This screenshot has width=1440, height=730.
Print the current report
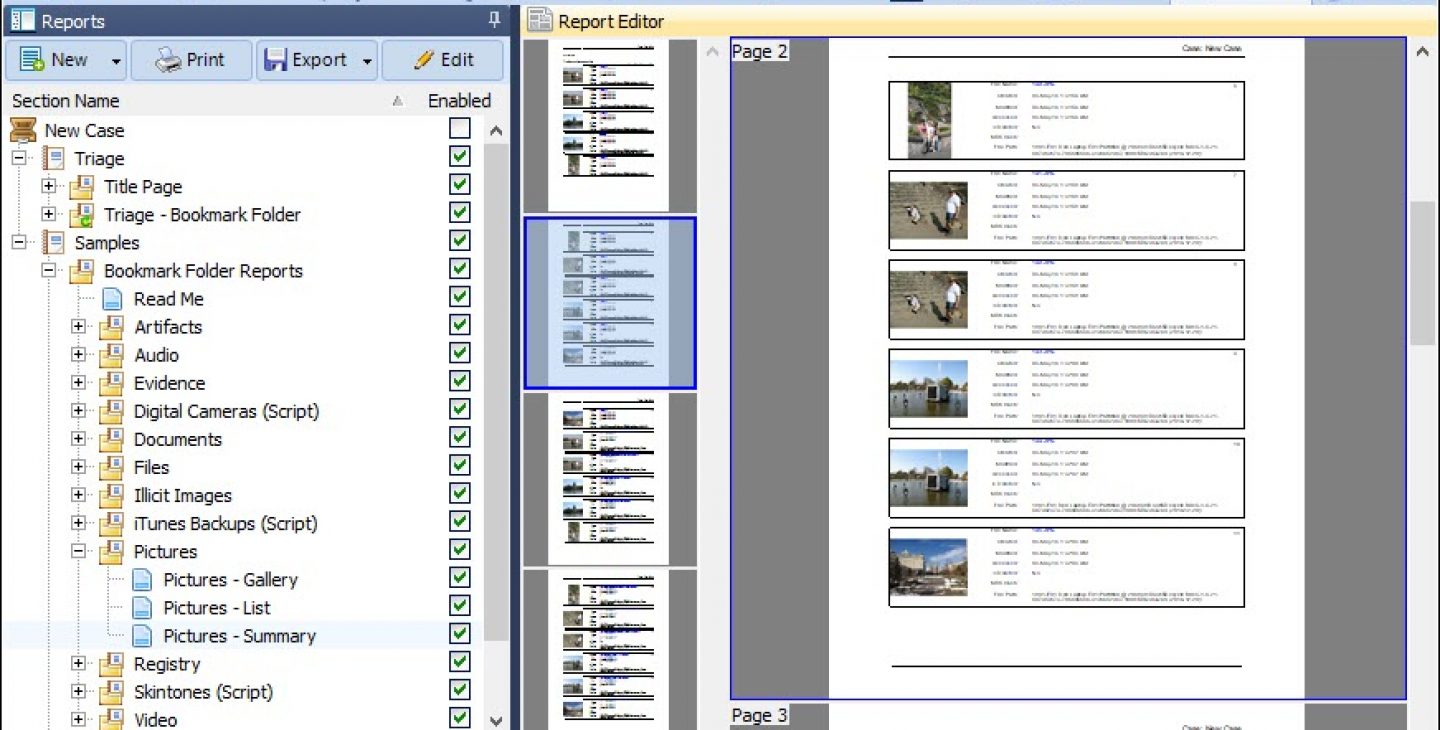coord(191,60)
